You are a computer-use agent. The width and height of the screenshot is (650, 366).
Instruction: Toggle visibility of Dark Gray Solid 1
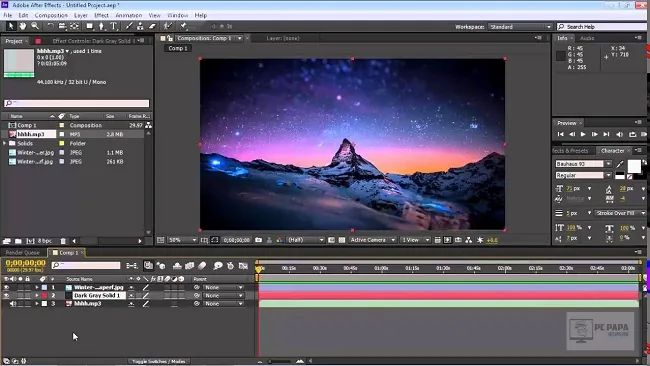6,296
